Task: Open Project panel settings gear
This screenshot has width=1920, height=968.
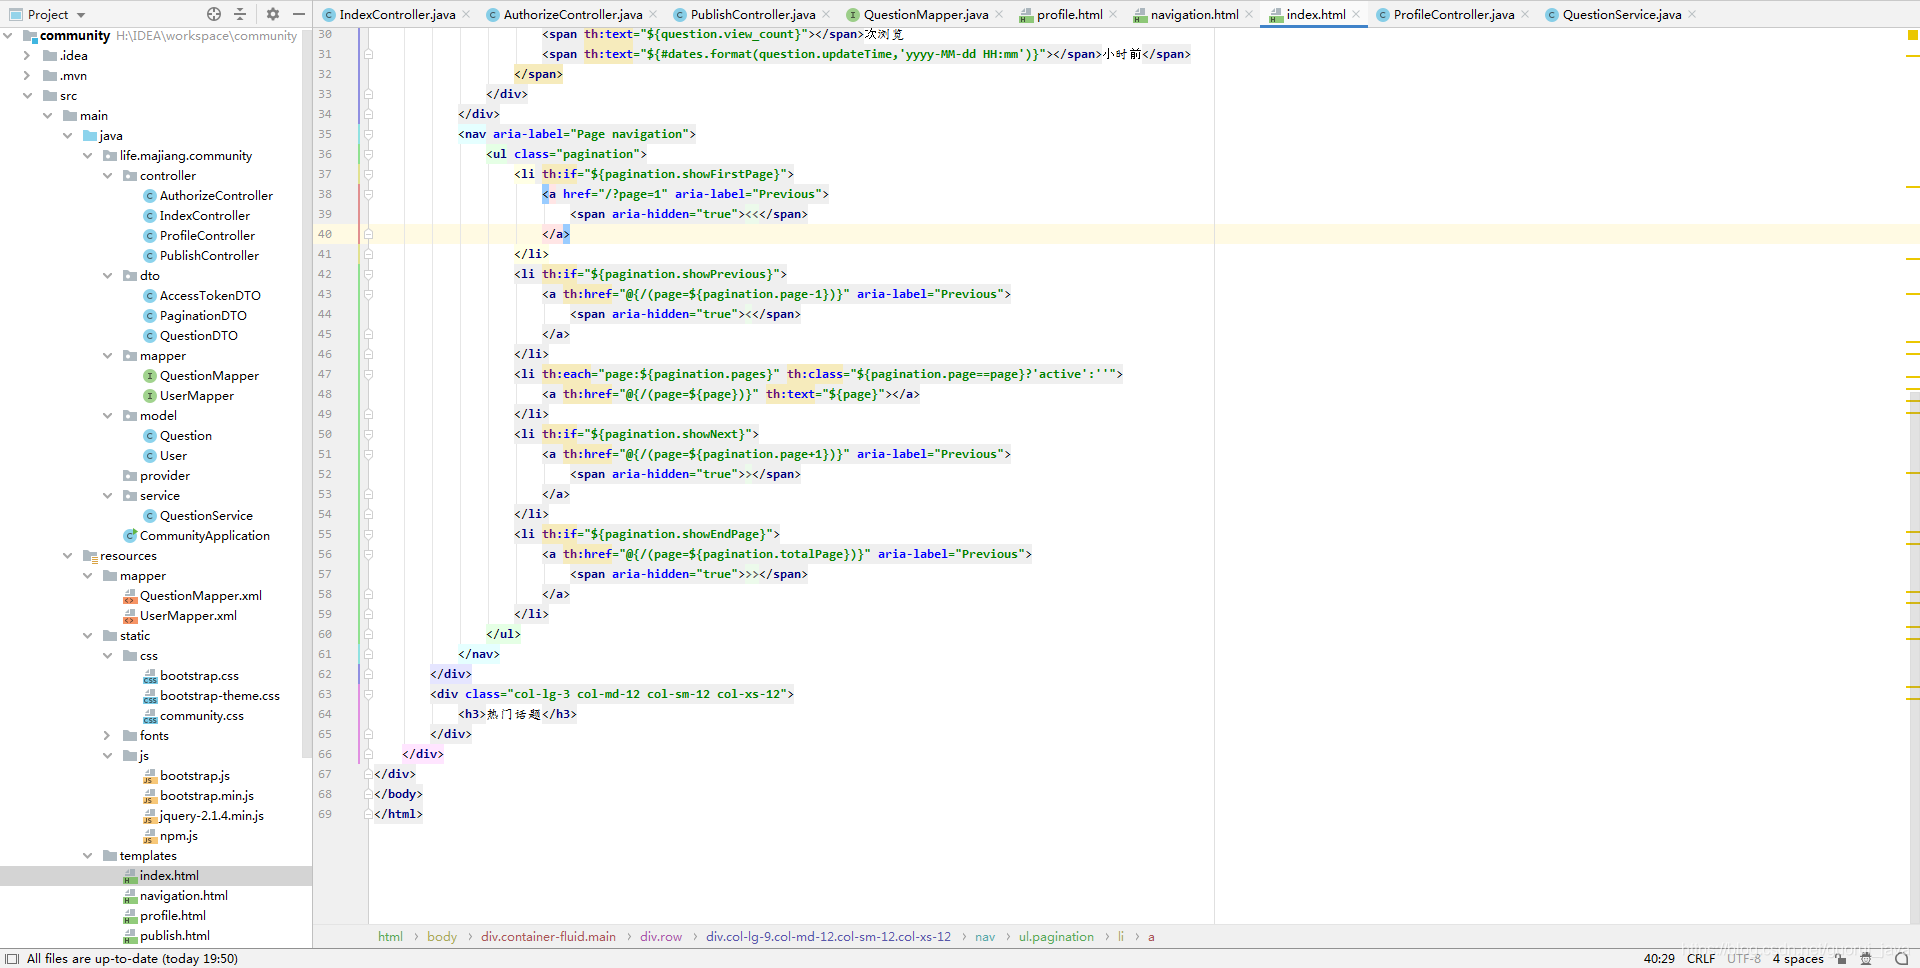Action: pos(273,14)
